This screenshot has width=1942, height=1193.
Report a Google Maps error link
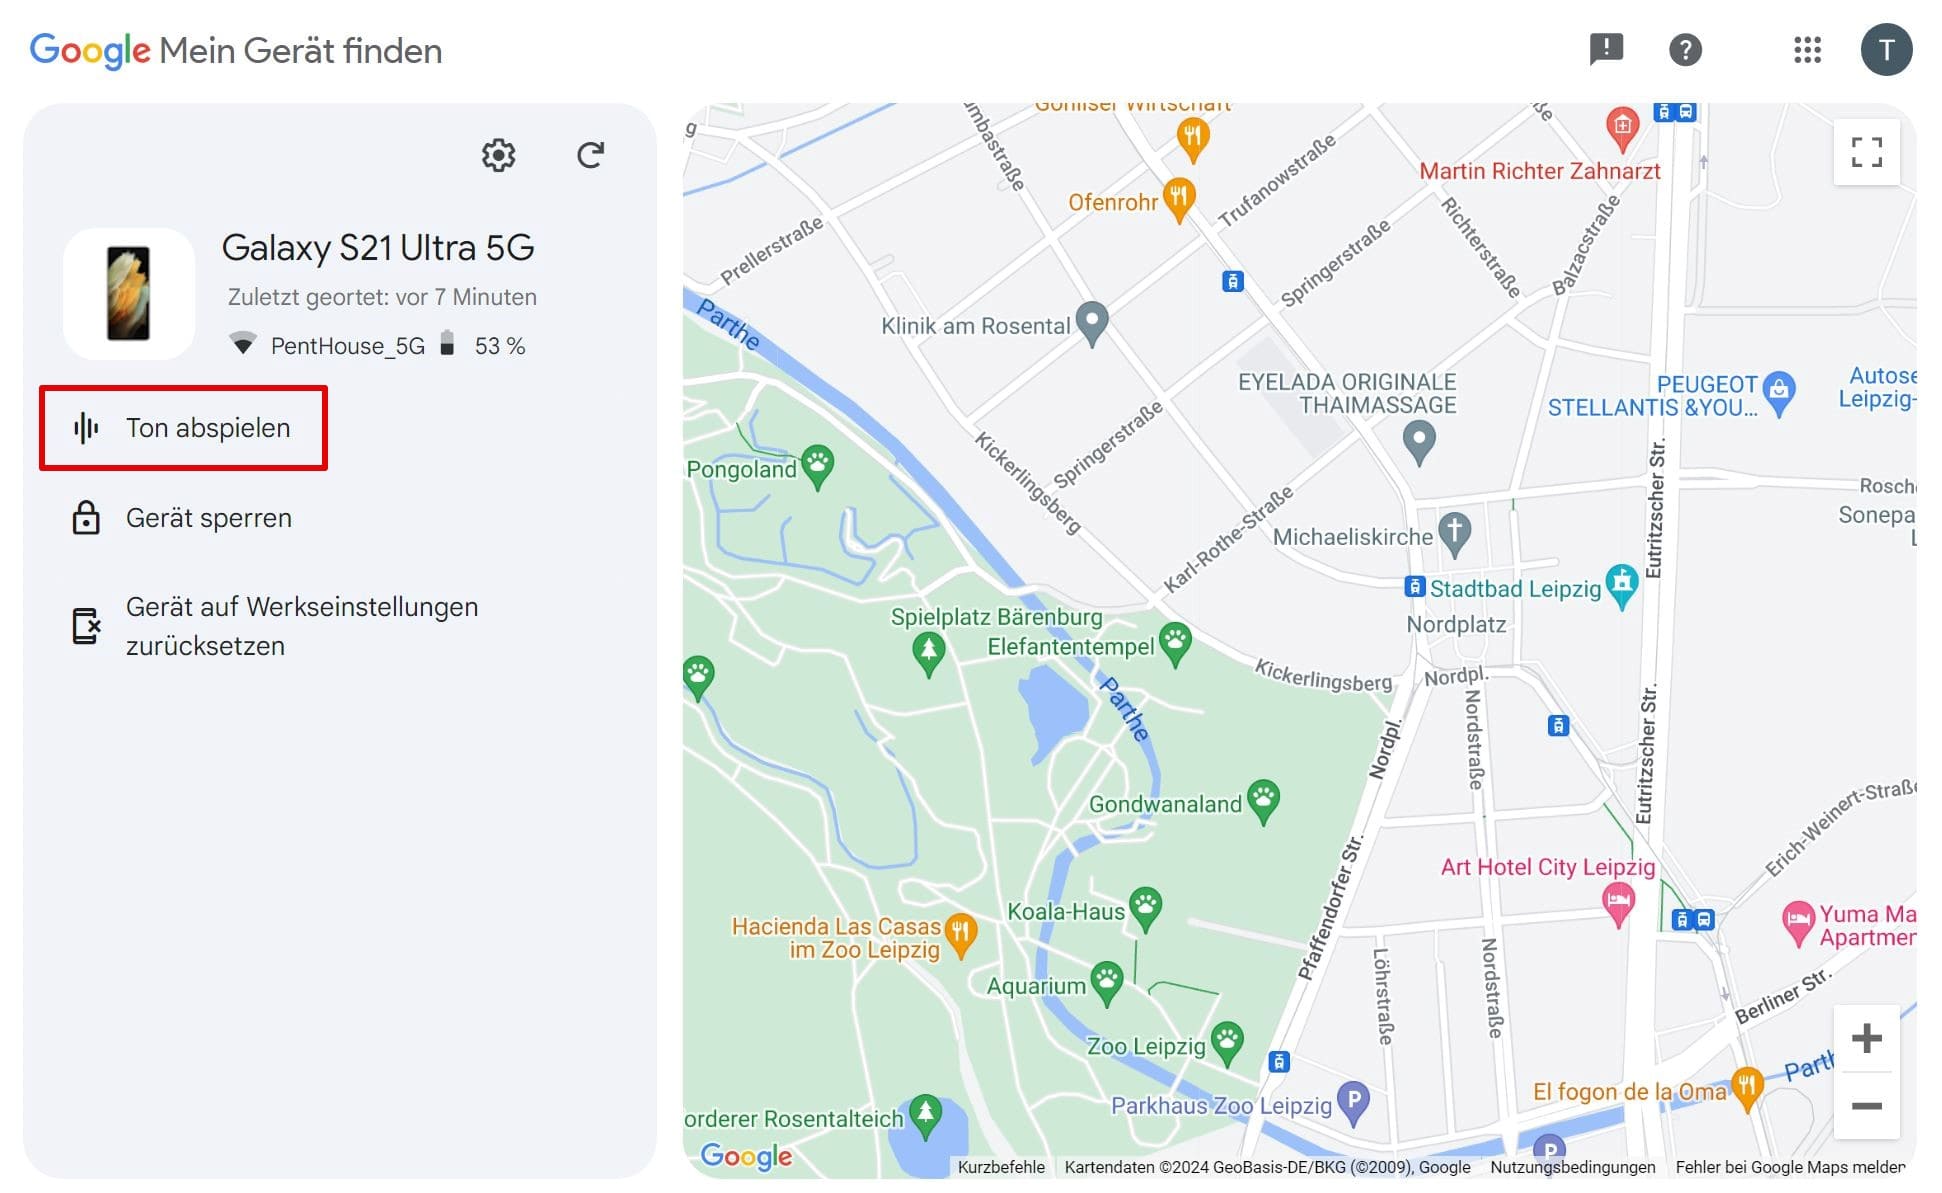(1789, 1167)
